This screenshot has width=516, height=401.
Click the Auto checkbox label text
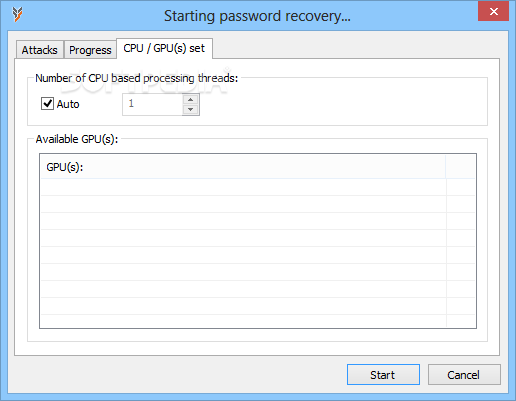[68, 104]
